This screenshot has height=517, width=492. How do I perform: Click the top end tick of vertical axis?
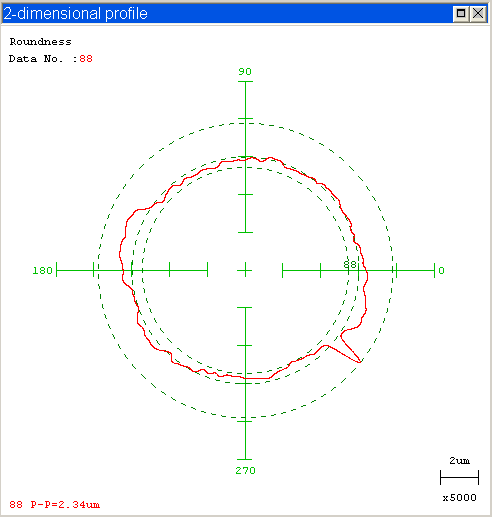245,81
